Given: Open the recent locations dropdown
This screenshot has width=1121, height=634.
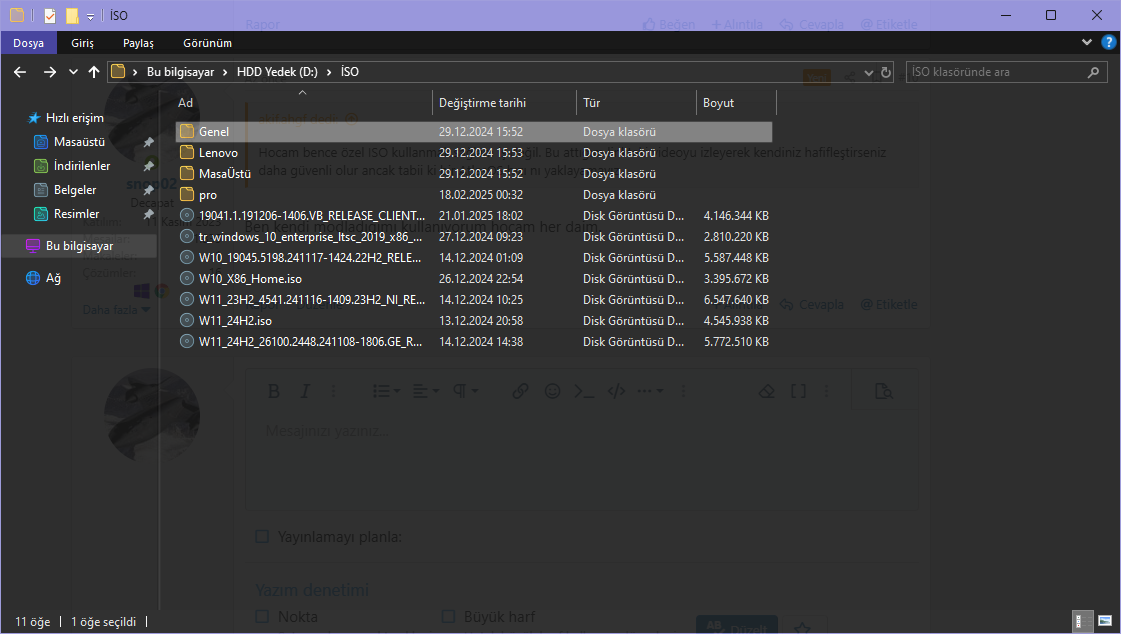Looking at the screenshot, I should tap(73, 72).
